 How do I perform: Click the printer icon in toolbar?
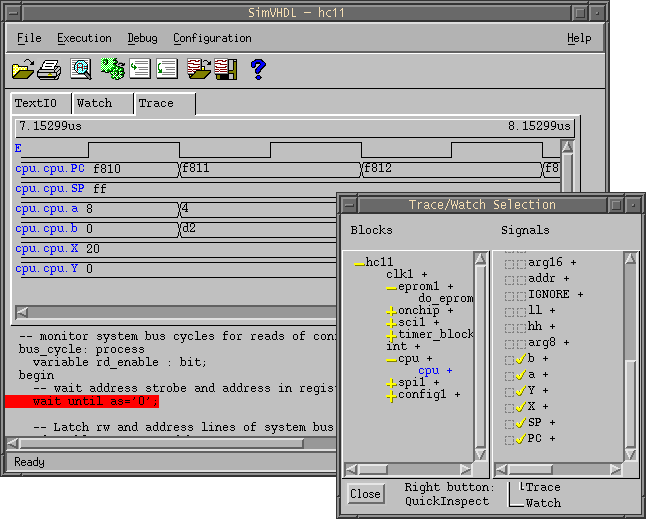pyautogui.click(x=49, y=69)
